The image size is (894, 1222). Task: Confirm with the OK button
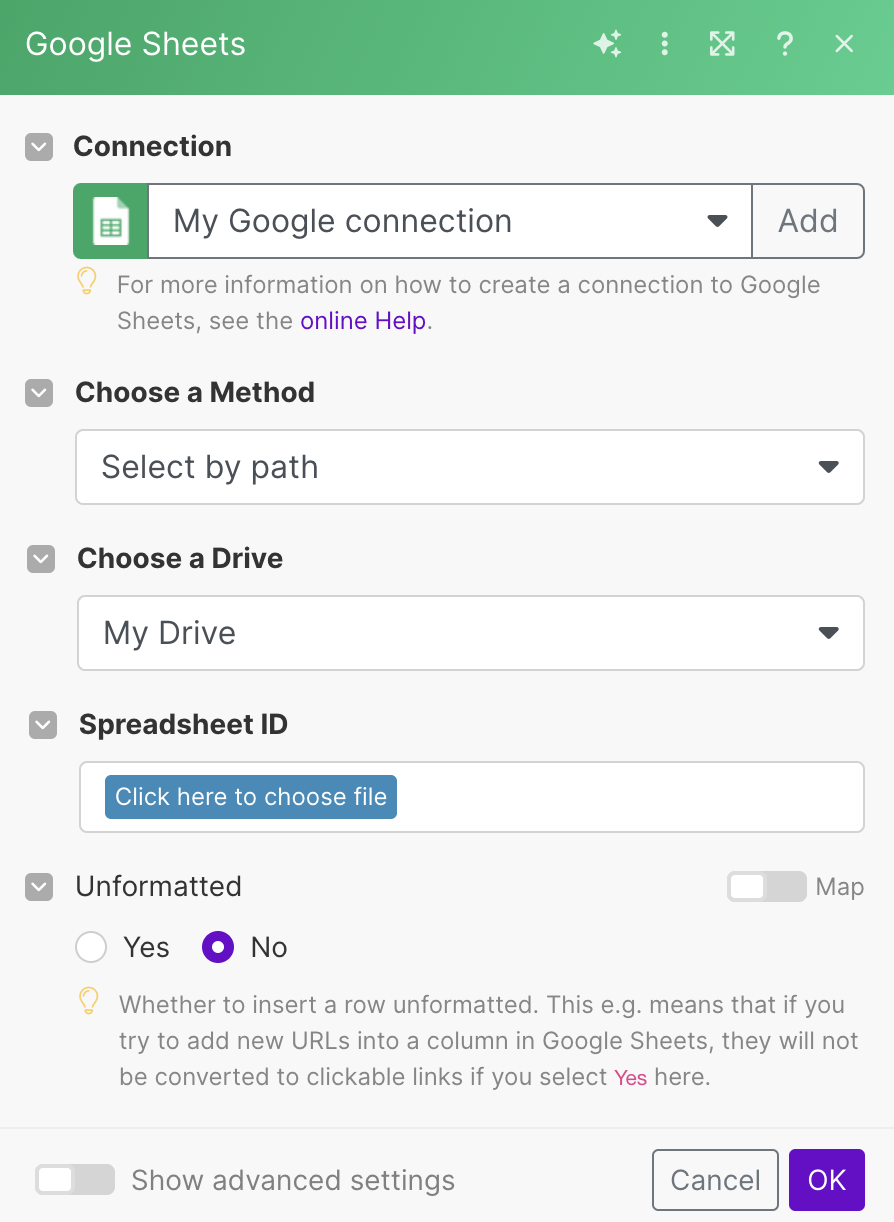pos(827,1180)
